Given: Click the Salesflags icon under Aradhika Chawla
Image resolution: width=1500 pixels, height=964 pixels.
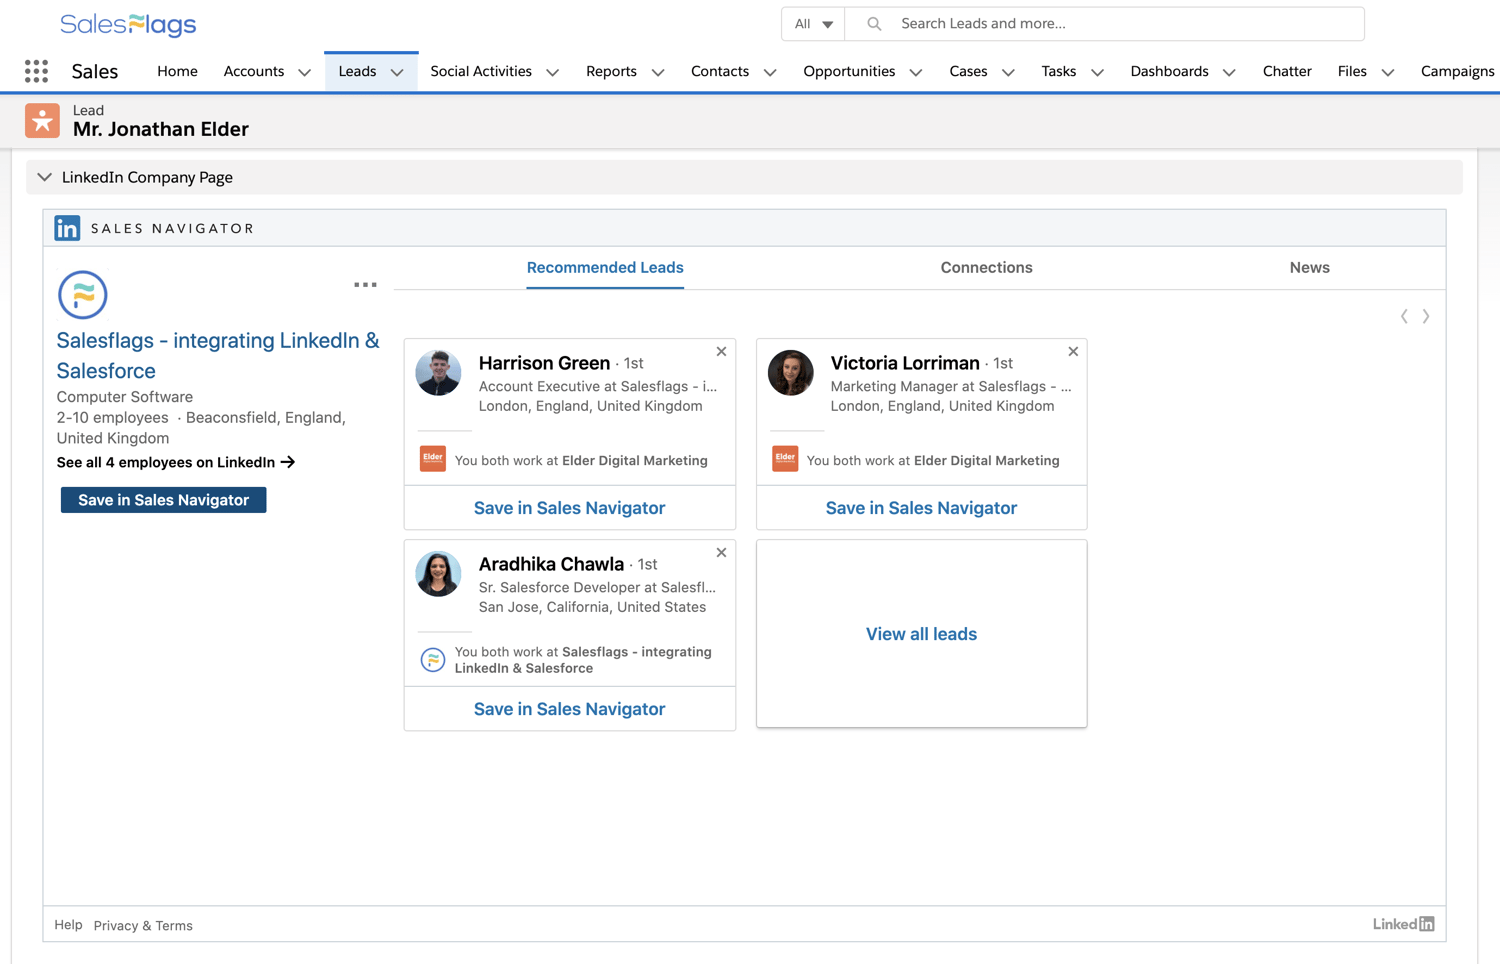Looking at the screenshot, I should 432,659.
